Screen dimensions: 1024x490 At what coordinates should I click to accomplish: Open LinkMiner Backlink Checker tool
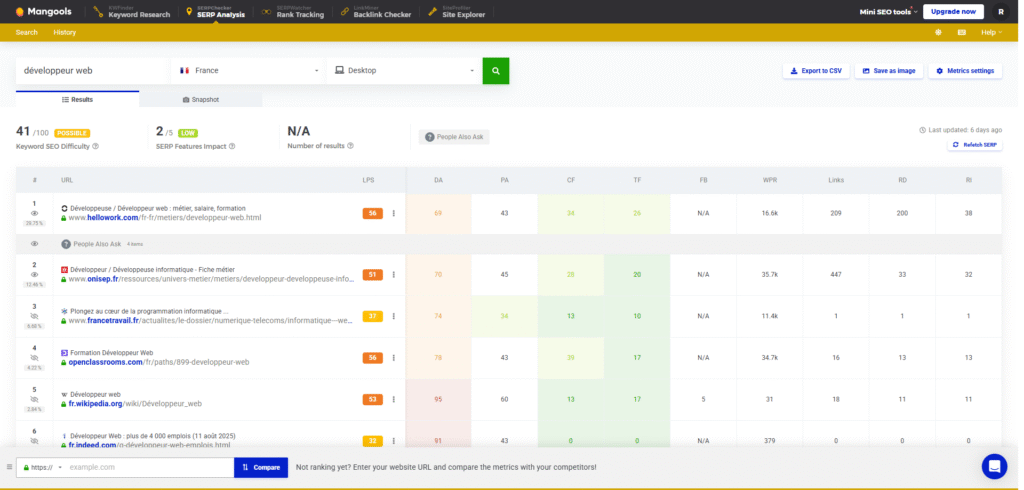click(x=376, y=11)
